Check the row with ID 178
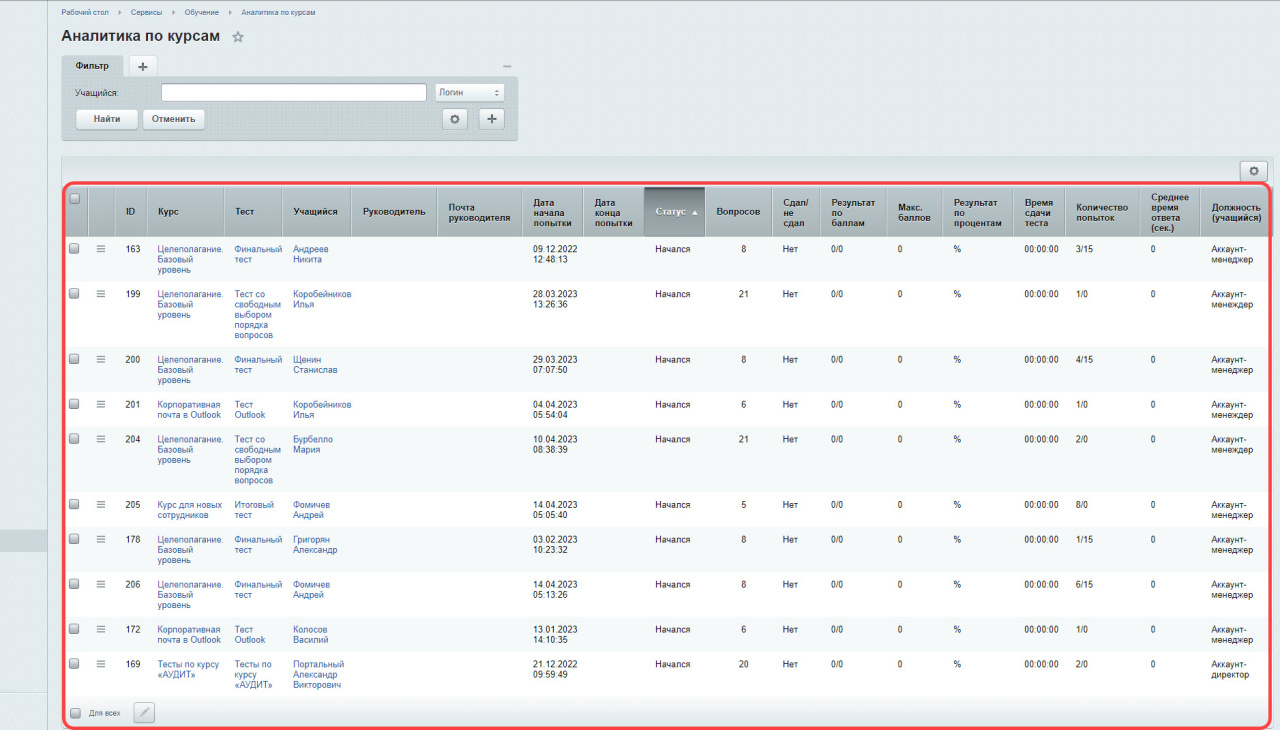The width and height of the screenshot is (1280, 730). (74, 539)
